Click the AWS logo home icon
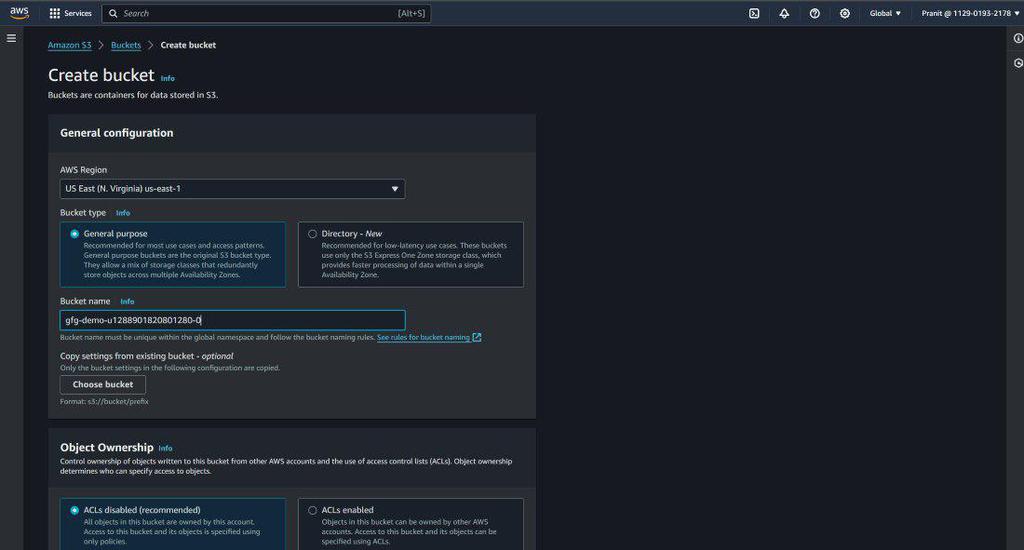Image resolution: width=1024 pixels, height=550 pixels. coord(20,13)
